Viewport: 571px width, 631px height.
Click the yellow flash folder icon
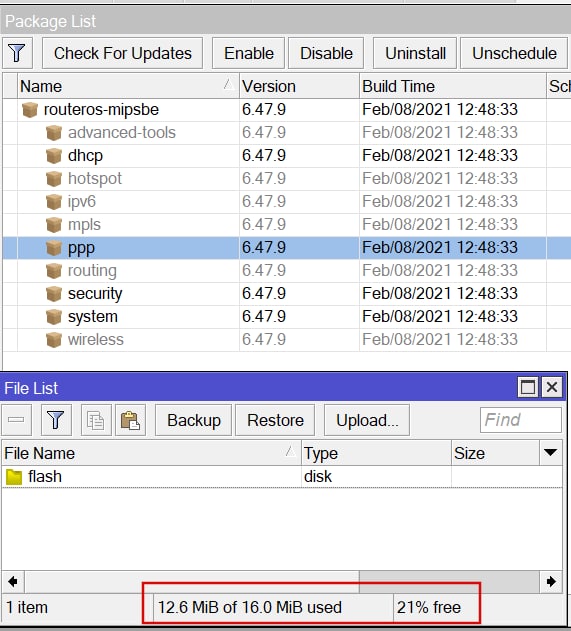point(14,477)
